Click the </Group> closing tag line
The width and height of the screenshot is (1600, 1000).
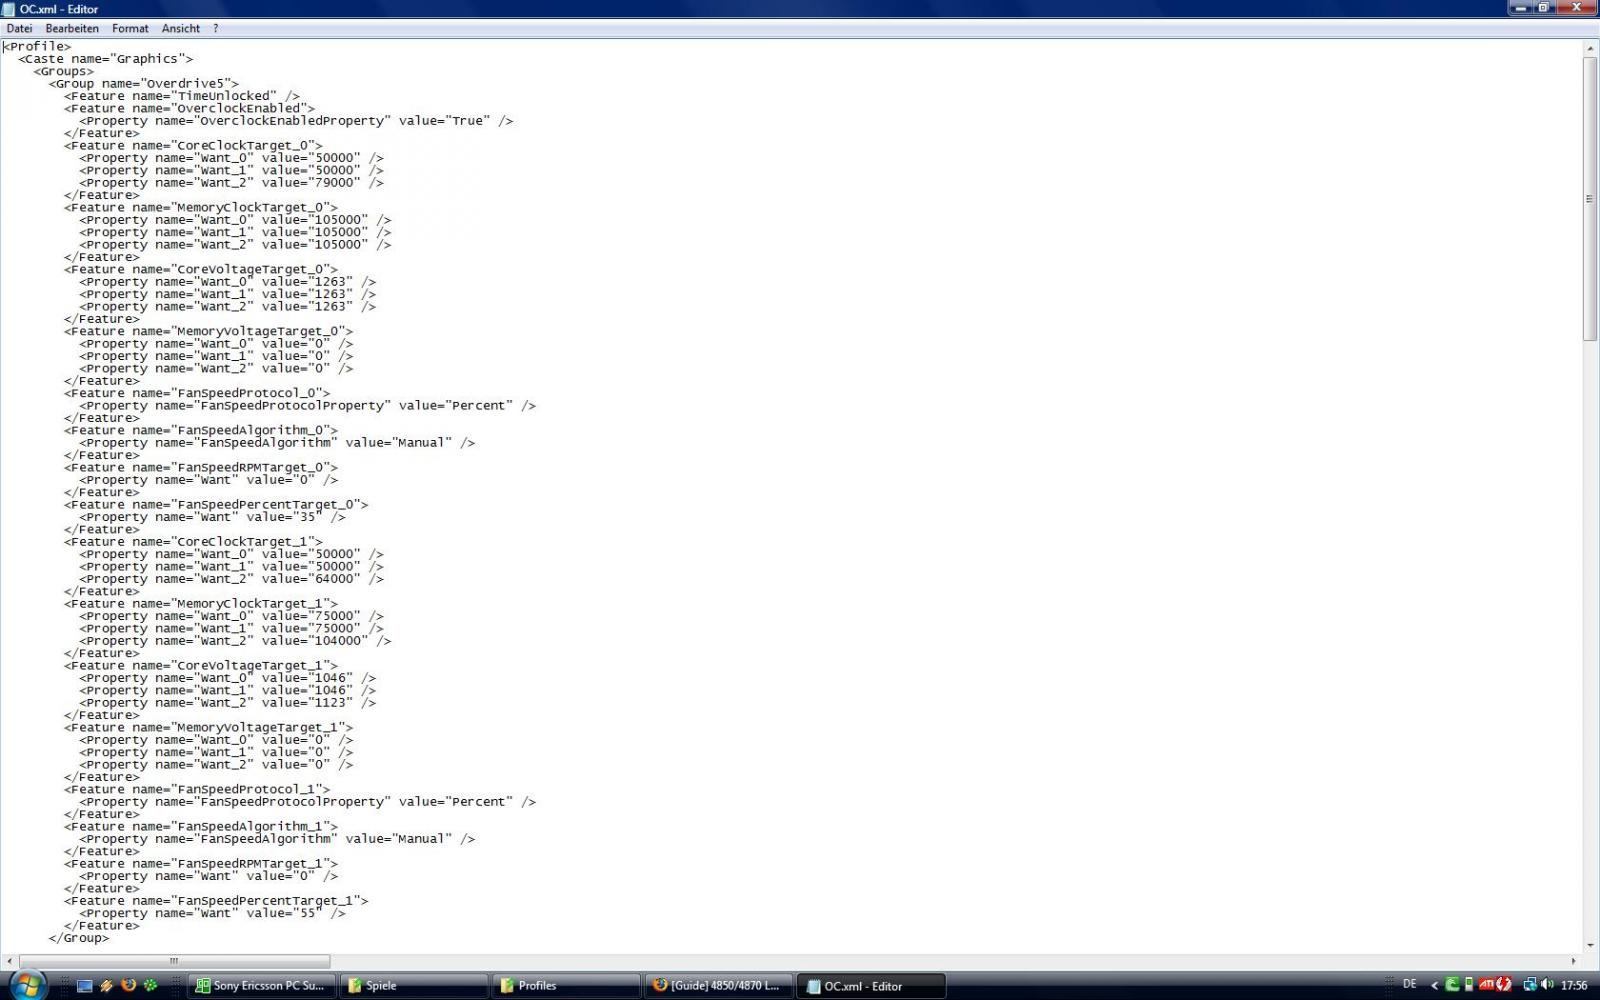pos(79,938)
